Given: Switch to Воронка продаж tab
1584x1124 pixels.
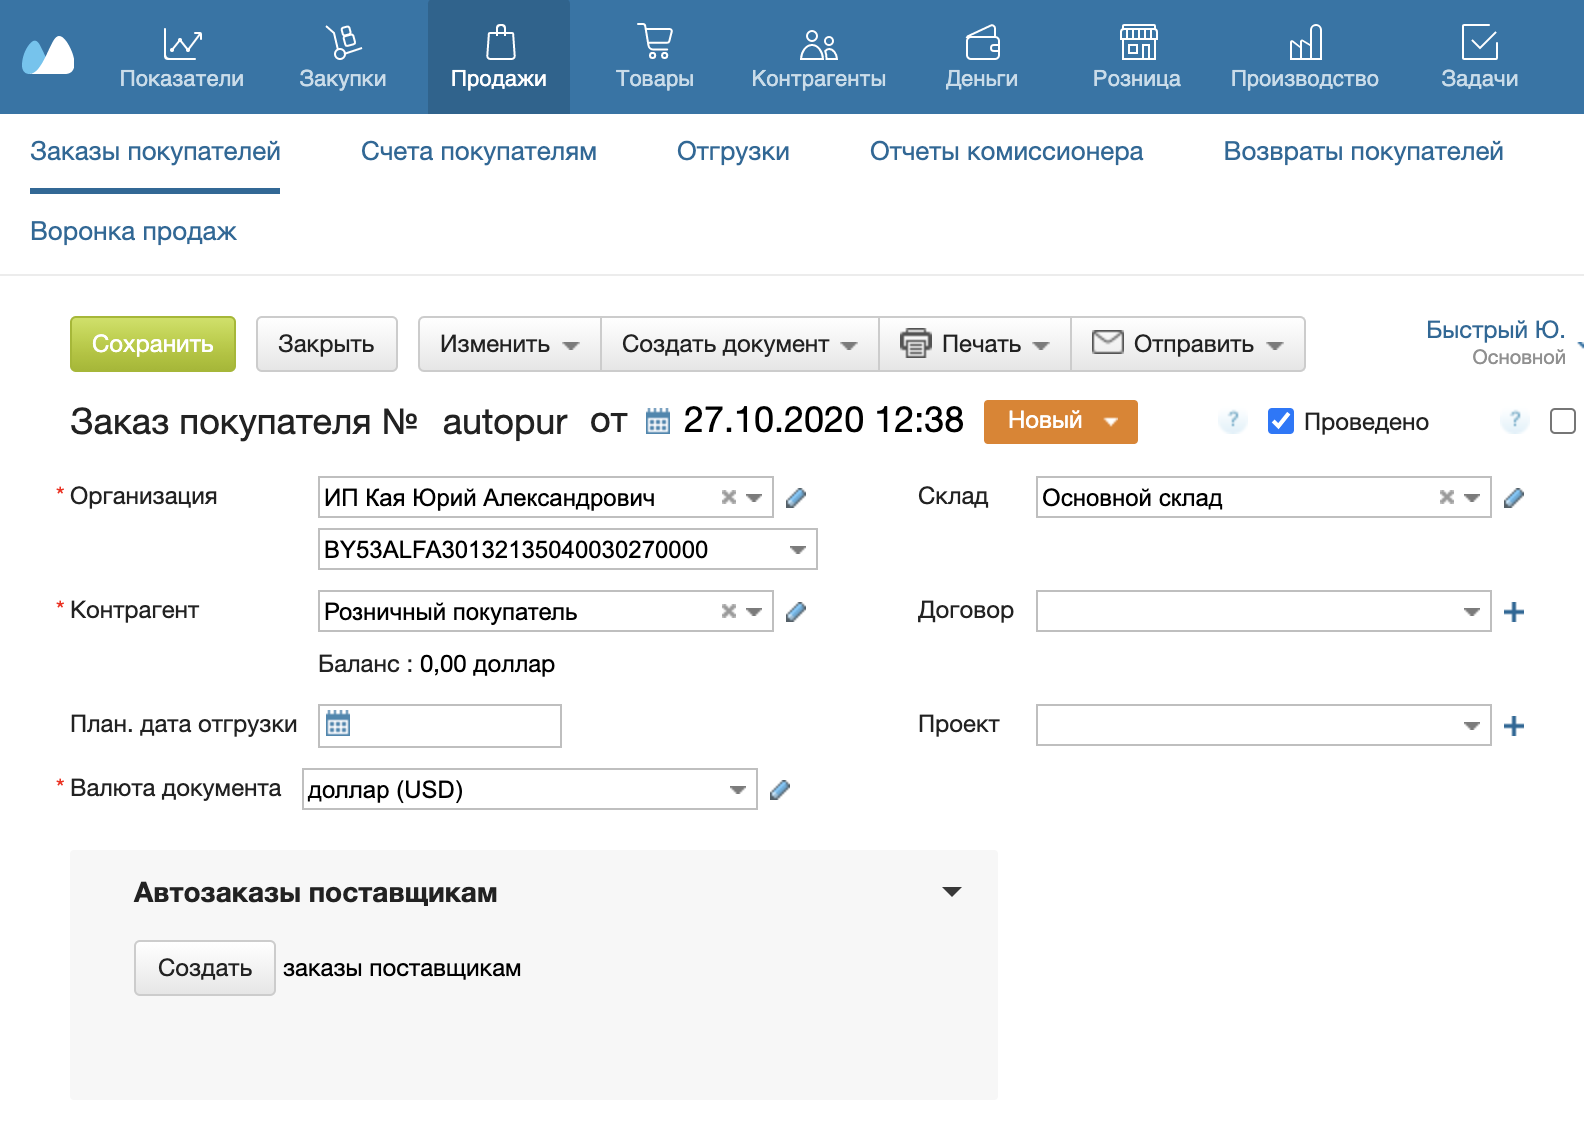Looking at the screenshot, I should pyautogui.click(x=133, y=231).
